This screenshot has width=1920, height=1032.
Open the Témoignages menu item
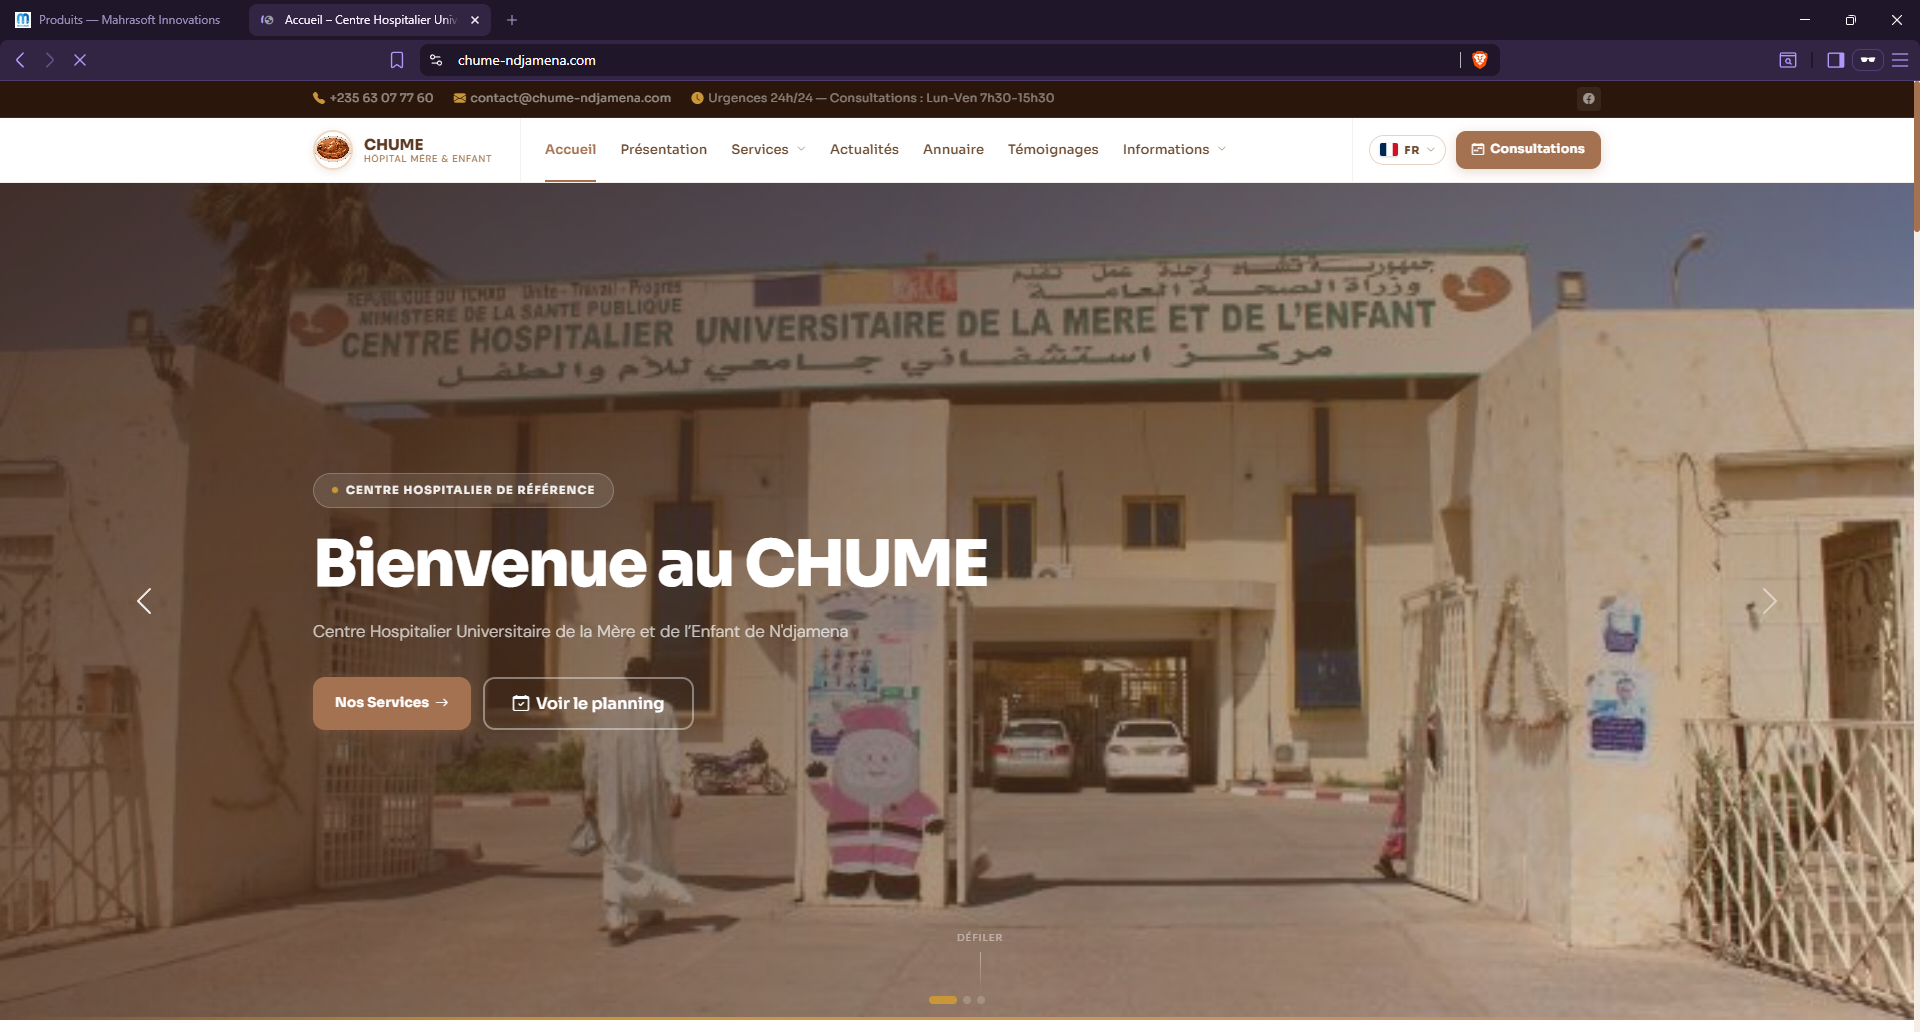pos(1053,149)
